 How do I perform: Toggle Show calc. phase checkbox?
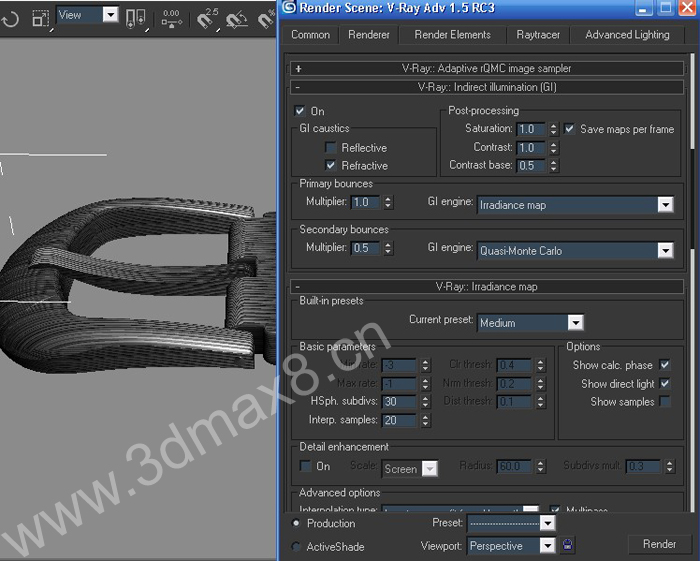[665, 365]
